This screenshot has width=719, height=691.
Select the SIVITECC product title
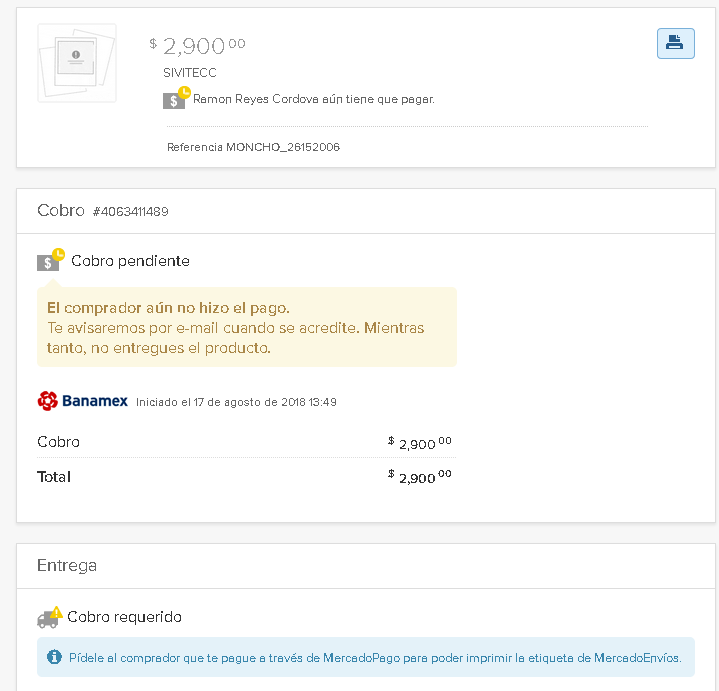click(x=190, y=73)
